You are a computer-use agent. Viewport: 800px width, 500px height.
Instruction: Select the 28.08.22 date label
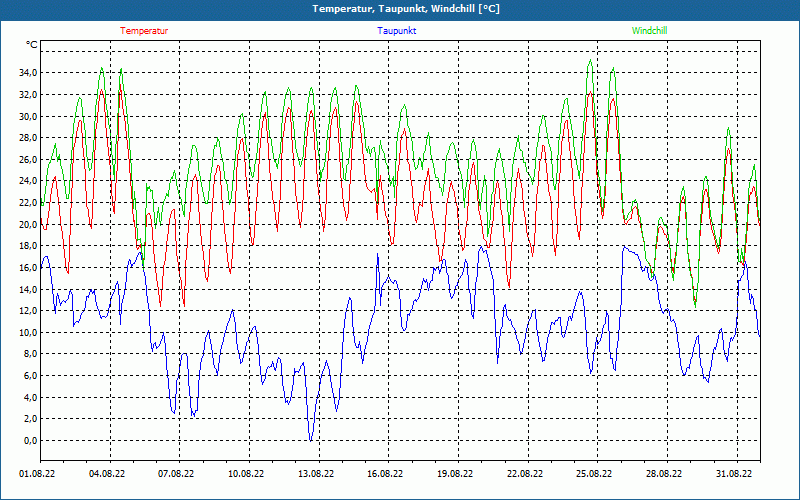[x=664, y=473]
